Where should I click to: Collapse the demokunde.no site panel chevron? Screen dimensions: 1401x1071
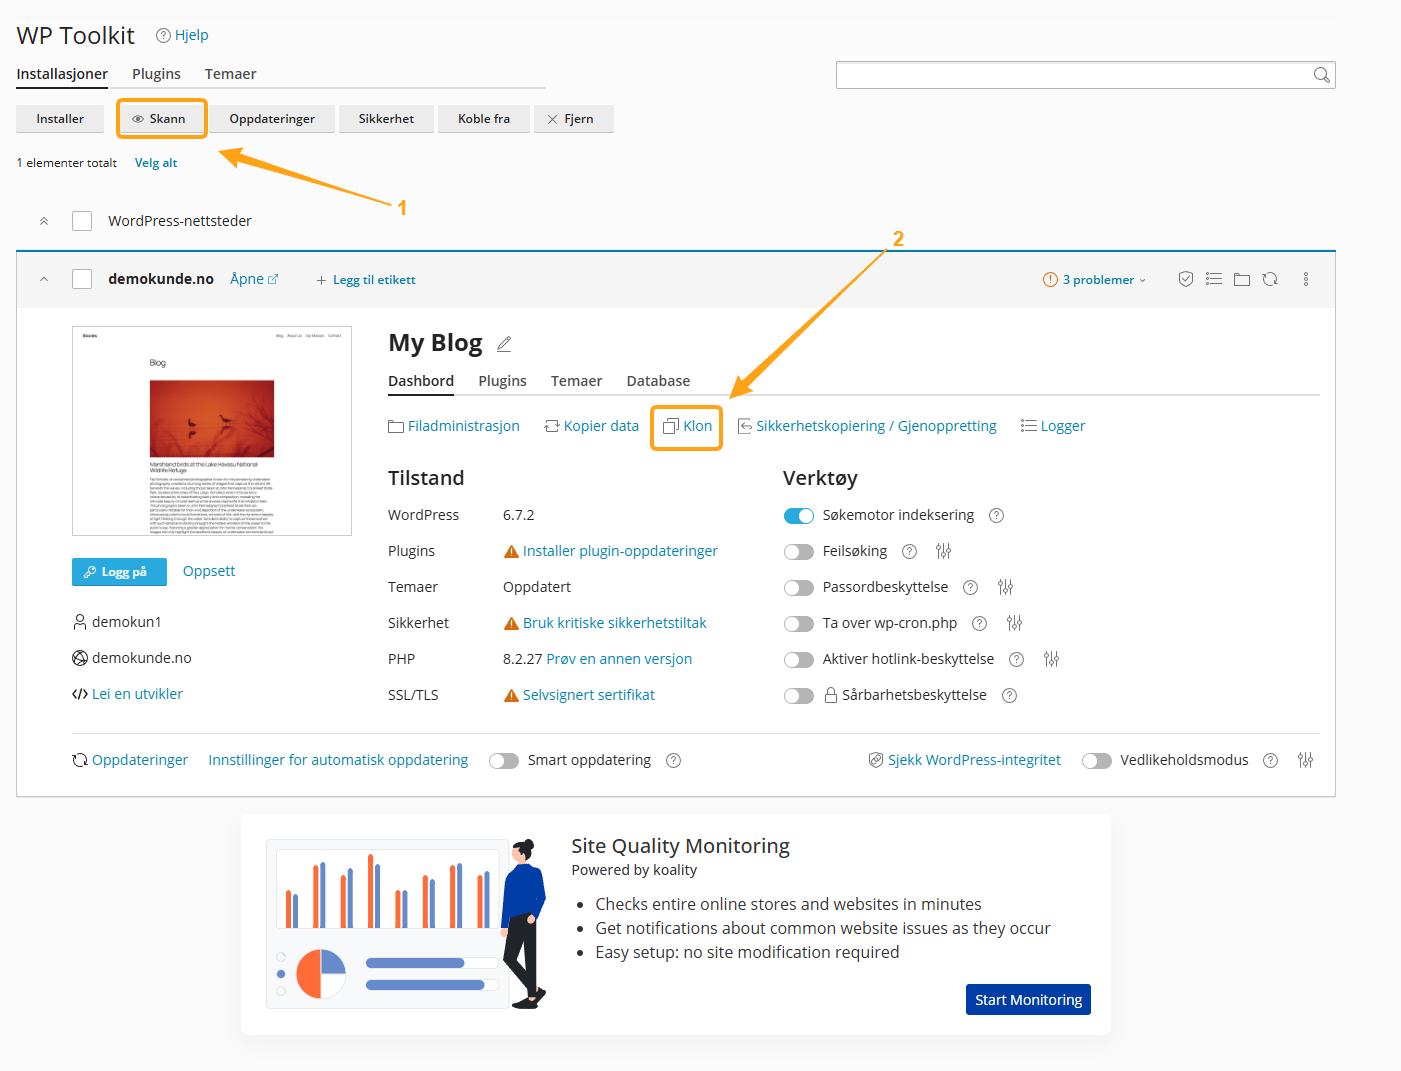coord(44,279)
